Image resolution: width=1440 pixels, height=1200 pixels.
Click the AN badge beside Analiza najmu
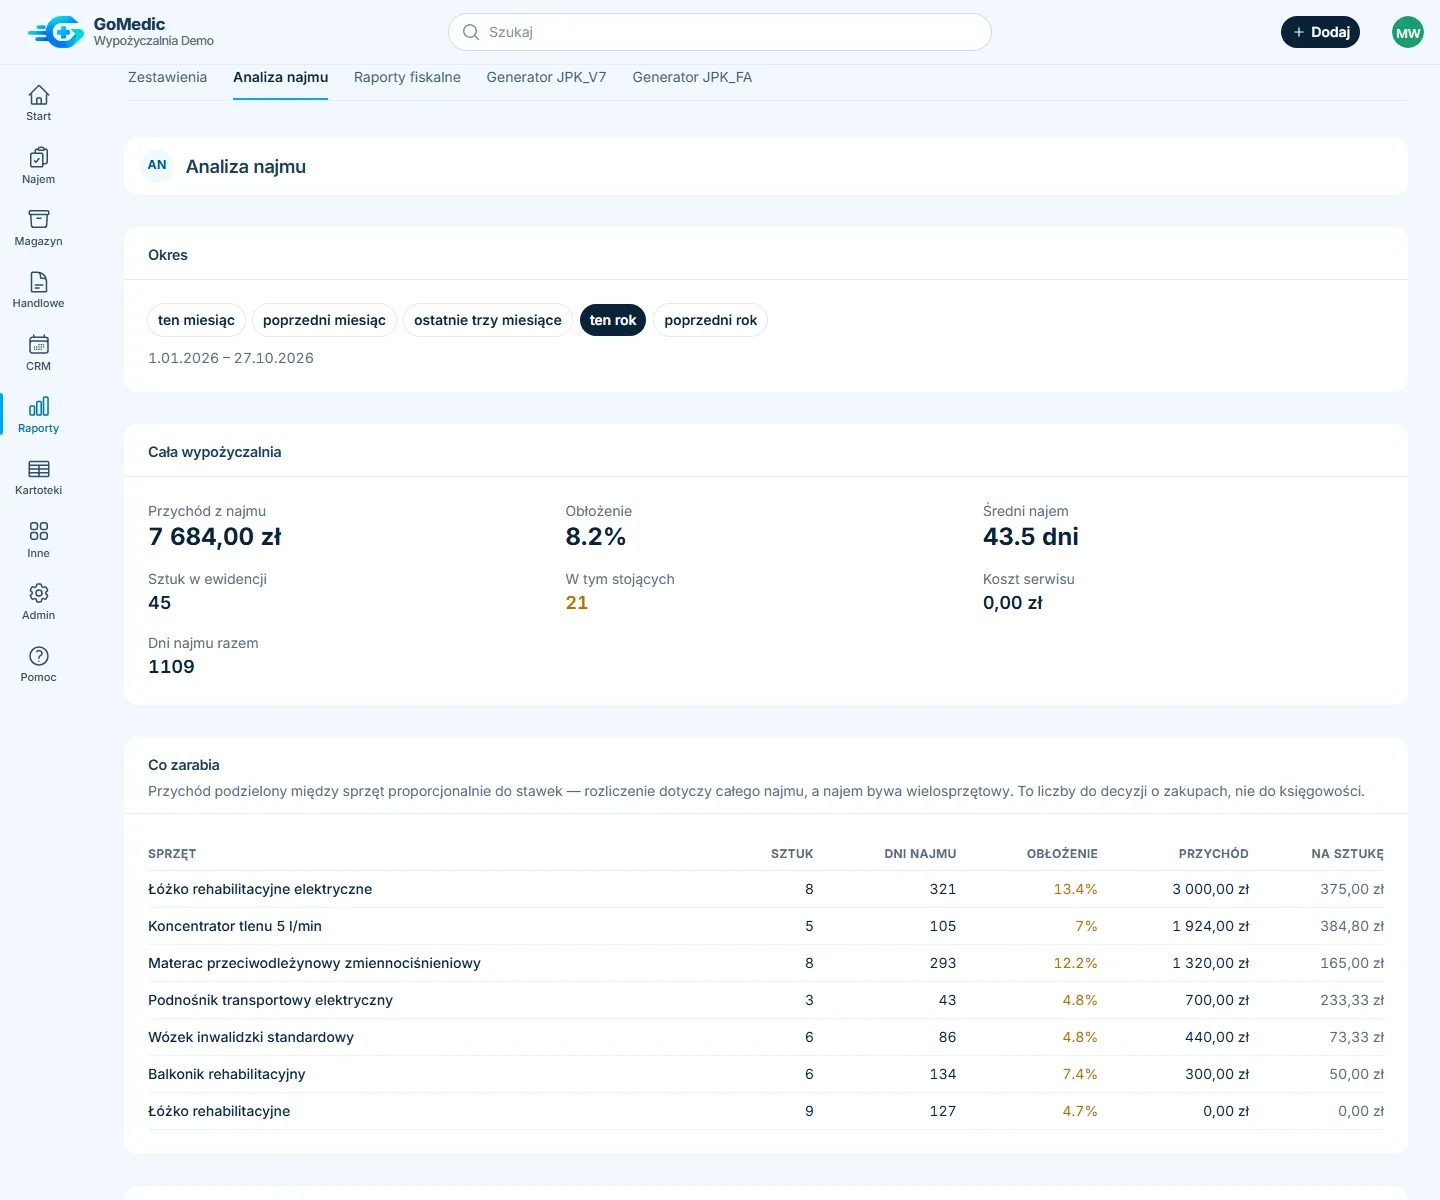coord(157,165)
